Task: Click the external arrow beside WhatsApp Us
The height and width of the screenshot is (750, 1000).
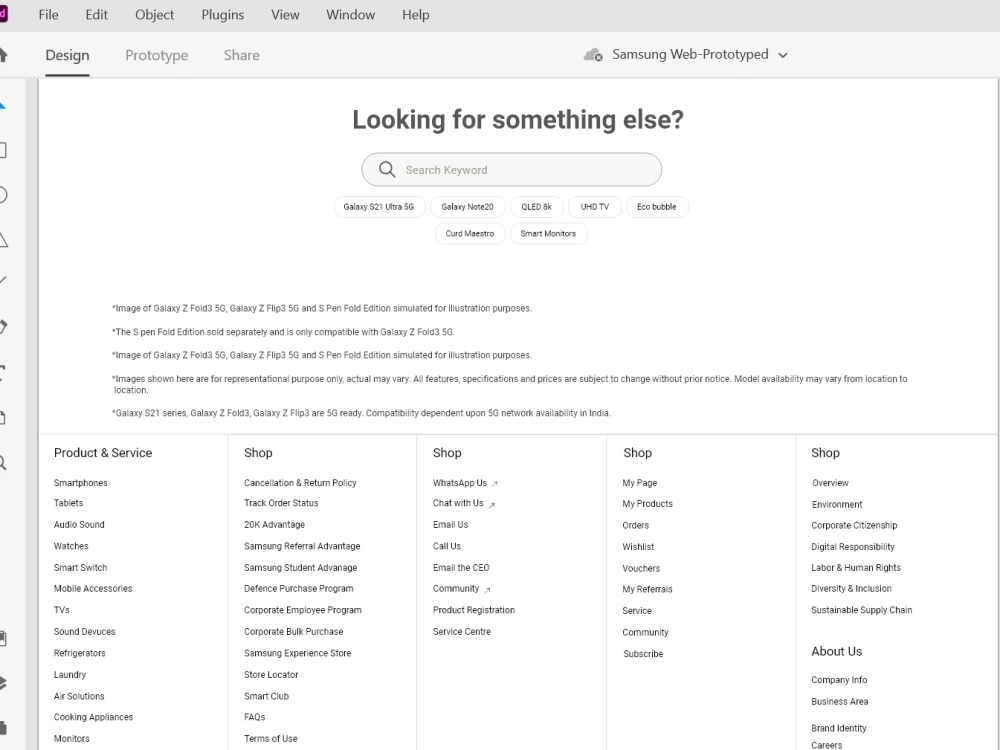Action: 495,483
